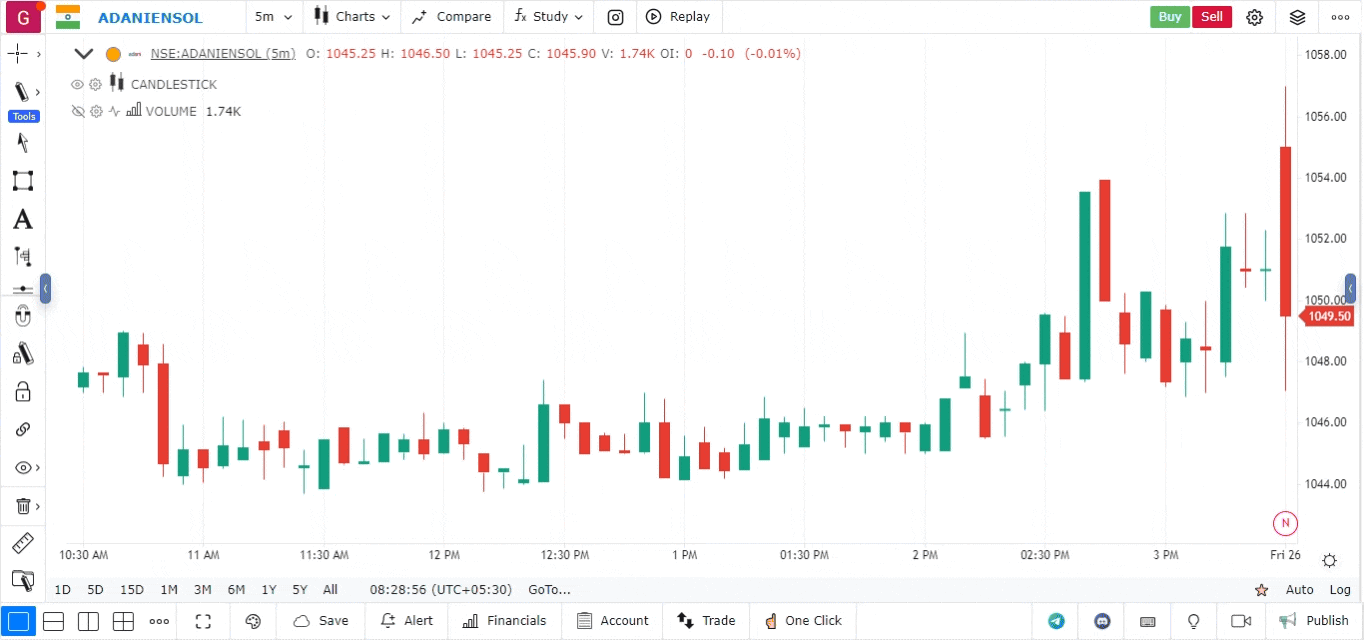Open the Telegram icon link
Viewport: 1364px width, 640px height.
[x=1056, y=621]
